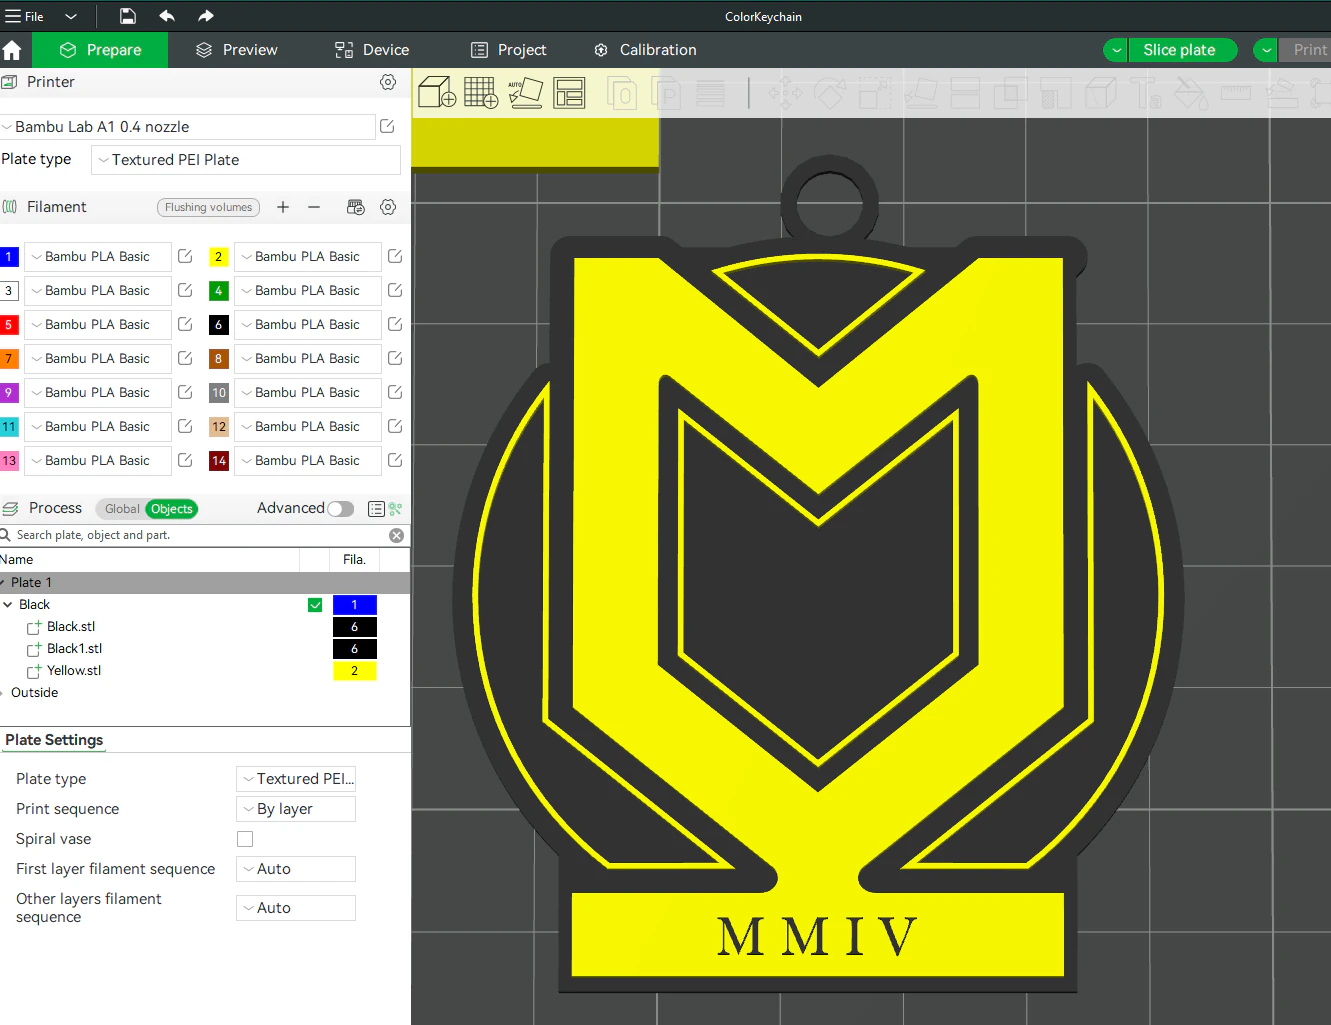Click the Move tool icon in toolbar

[785, 94]
